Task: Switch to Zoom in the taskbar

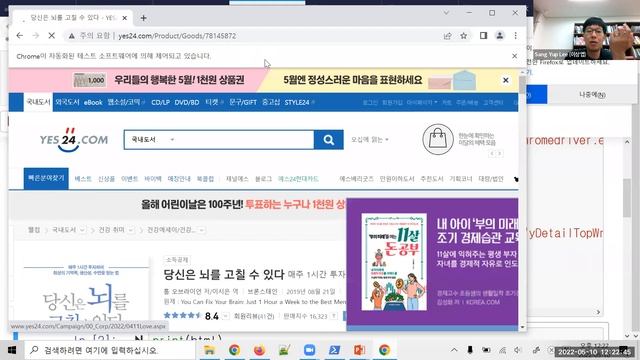Action: (309, 350)
